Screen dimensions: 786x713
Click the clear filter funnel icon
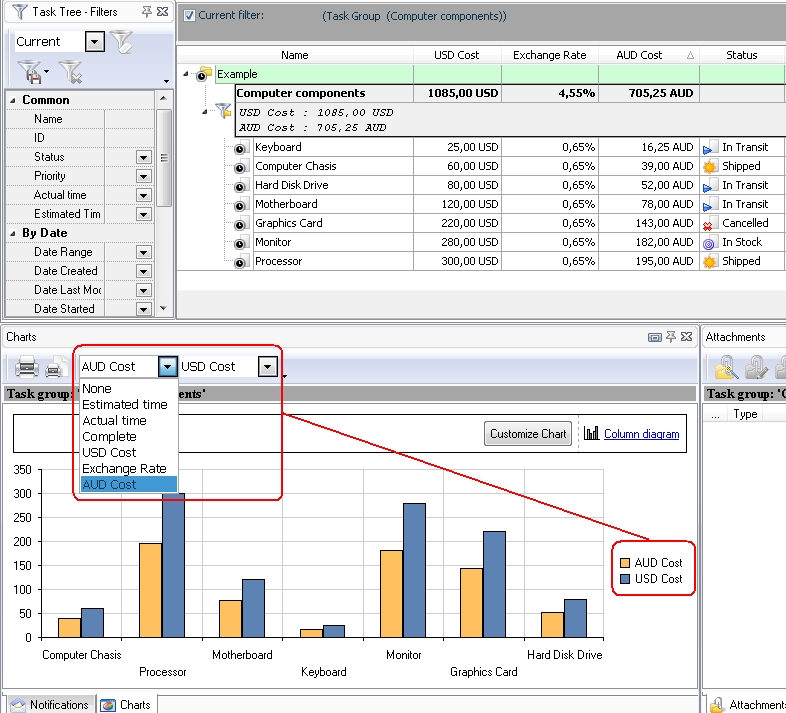(x=70, y=71)
